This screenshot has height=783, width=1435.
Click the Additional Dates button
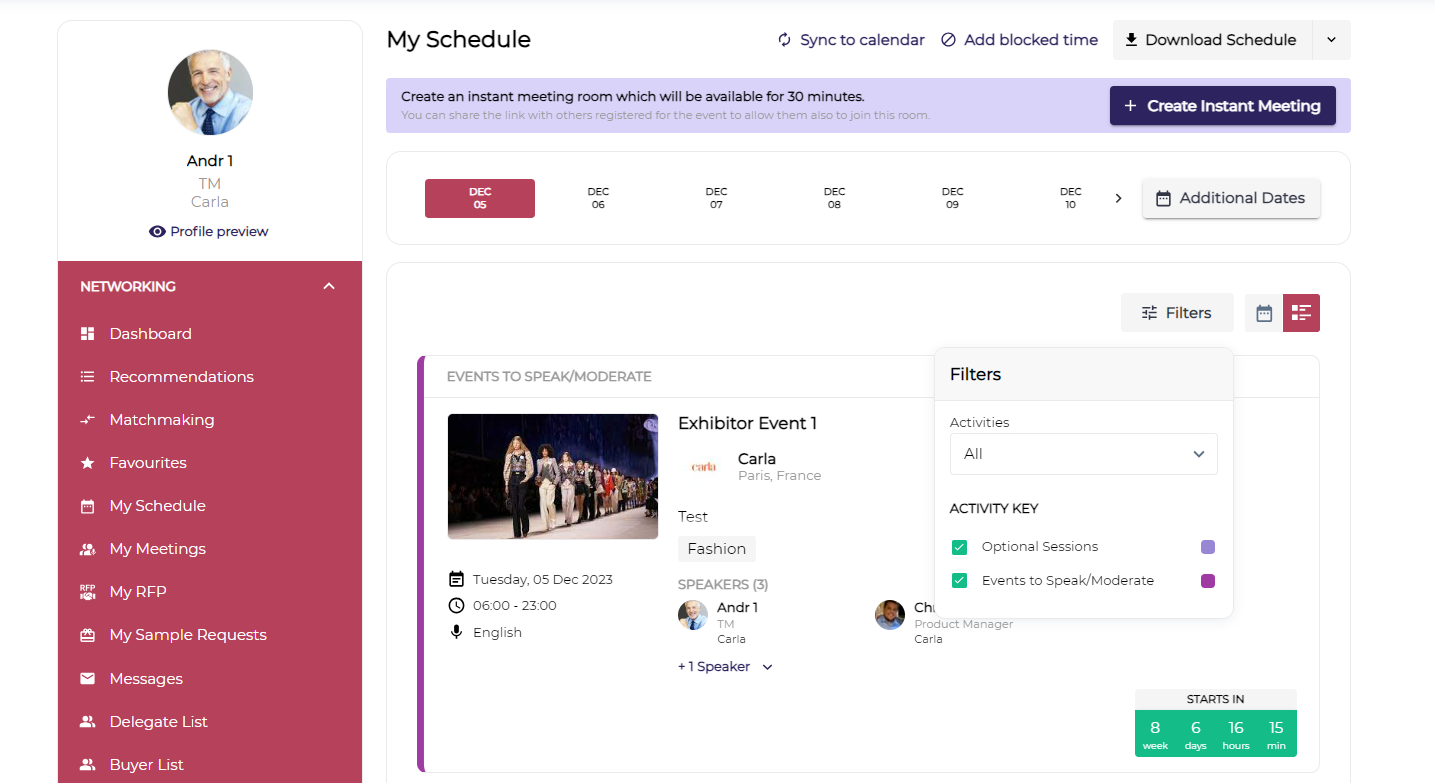pyautogui.click(x=1231, y=198)
